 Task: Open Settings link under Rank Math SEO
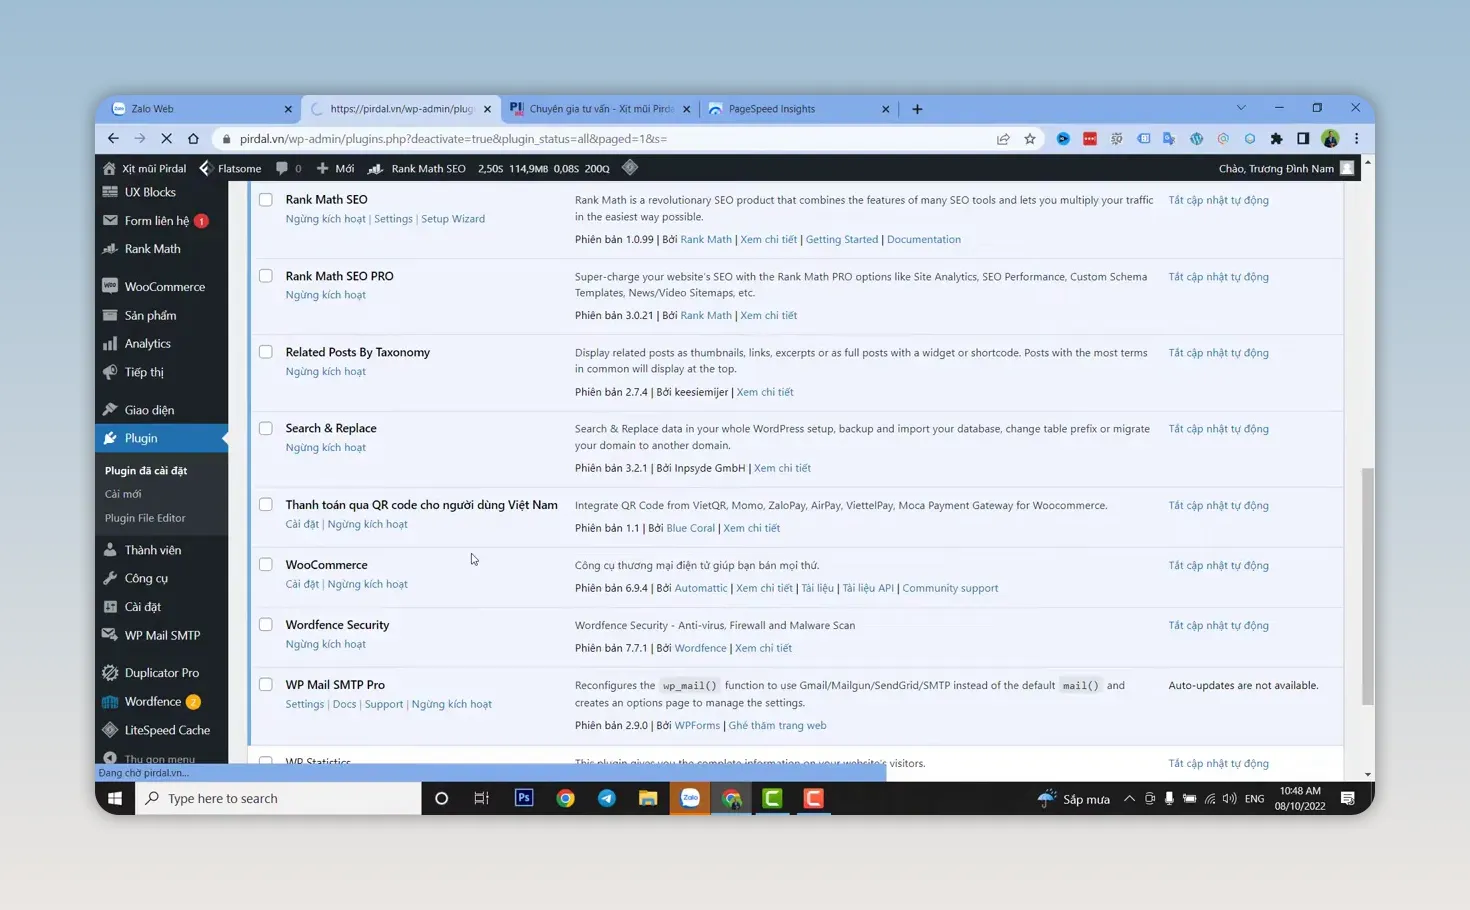pyautogui.click(x=393, y=219)
